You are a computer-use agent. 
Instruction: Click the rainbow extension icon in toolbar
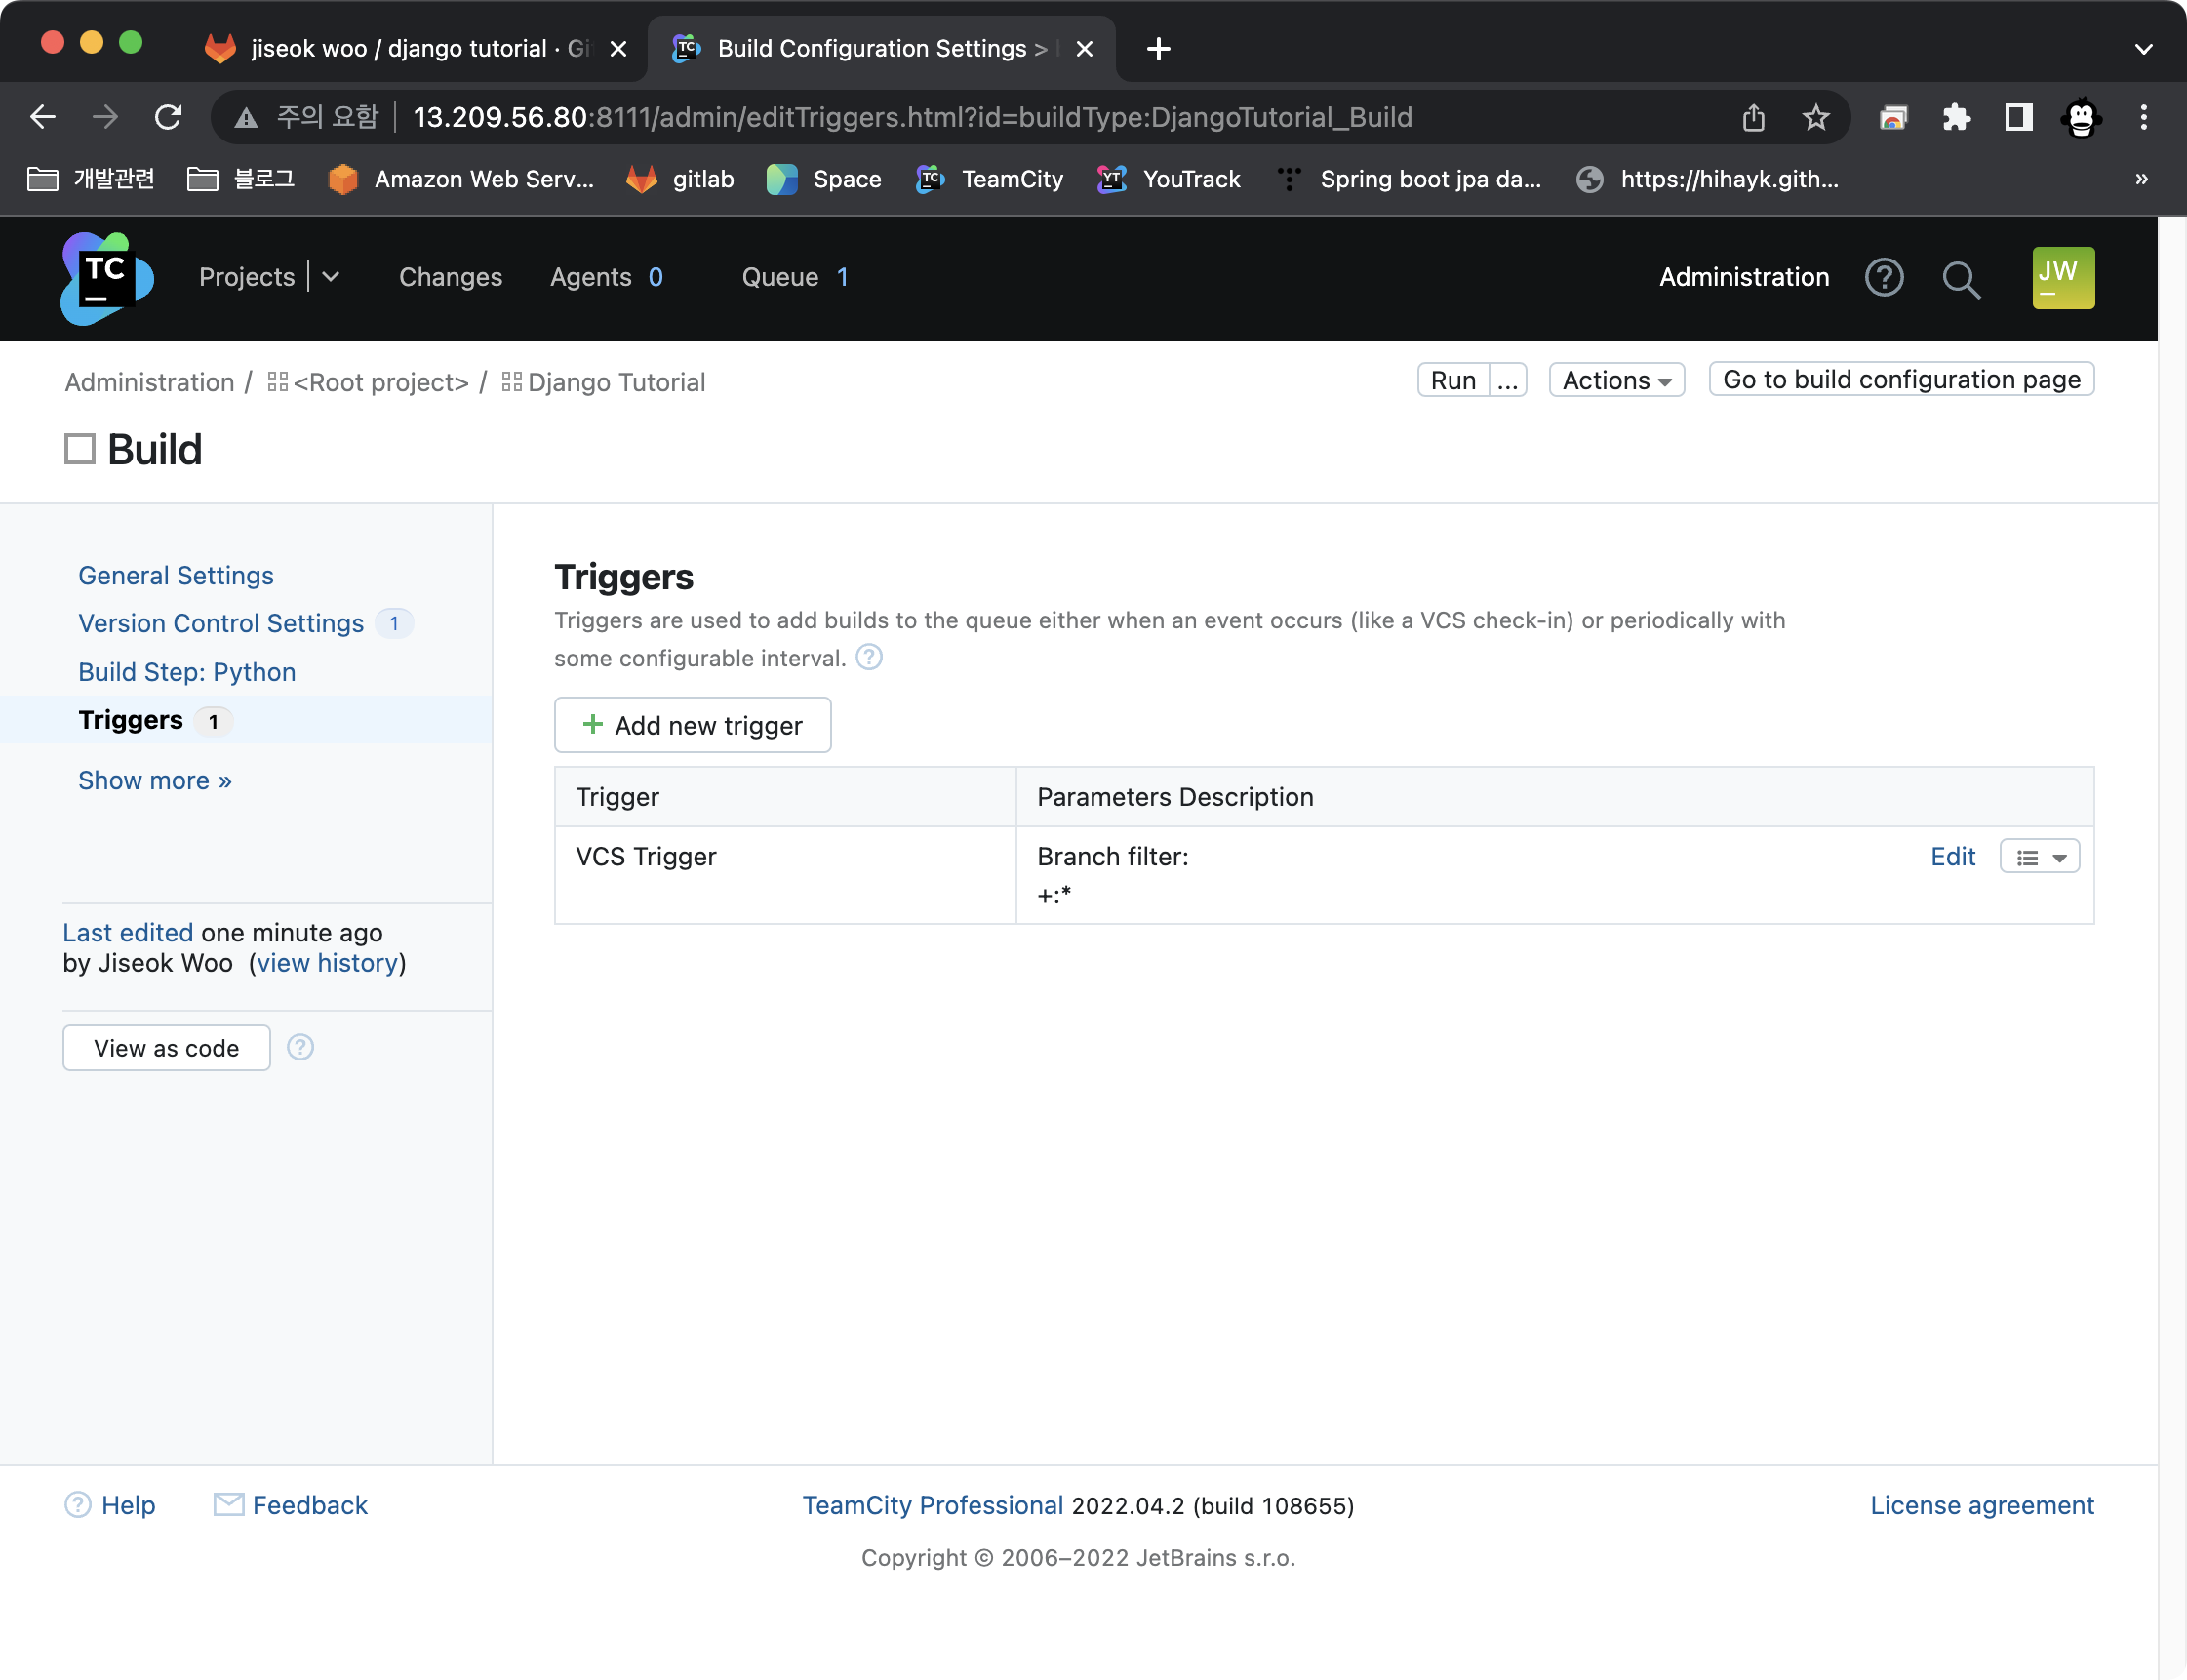click(x=1893, y=117)
